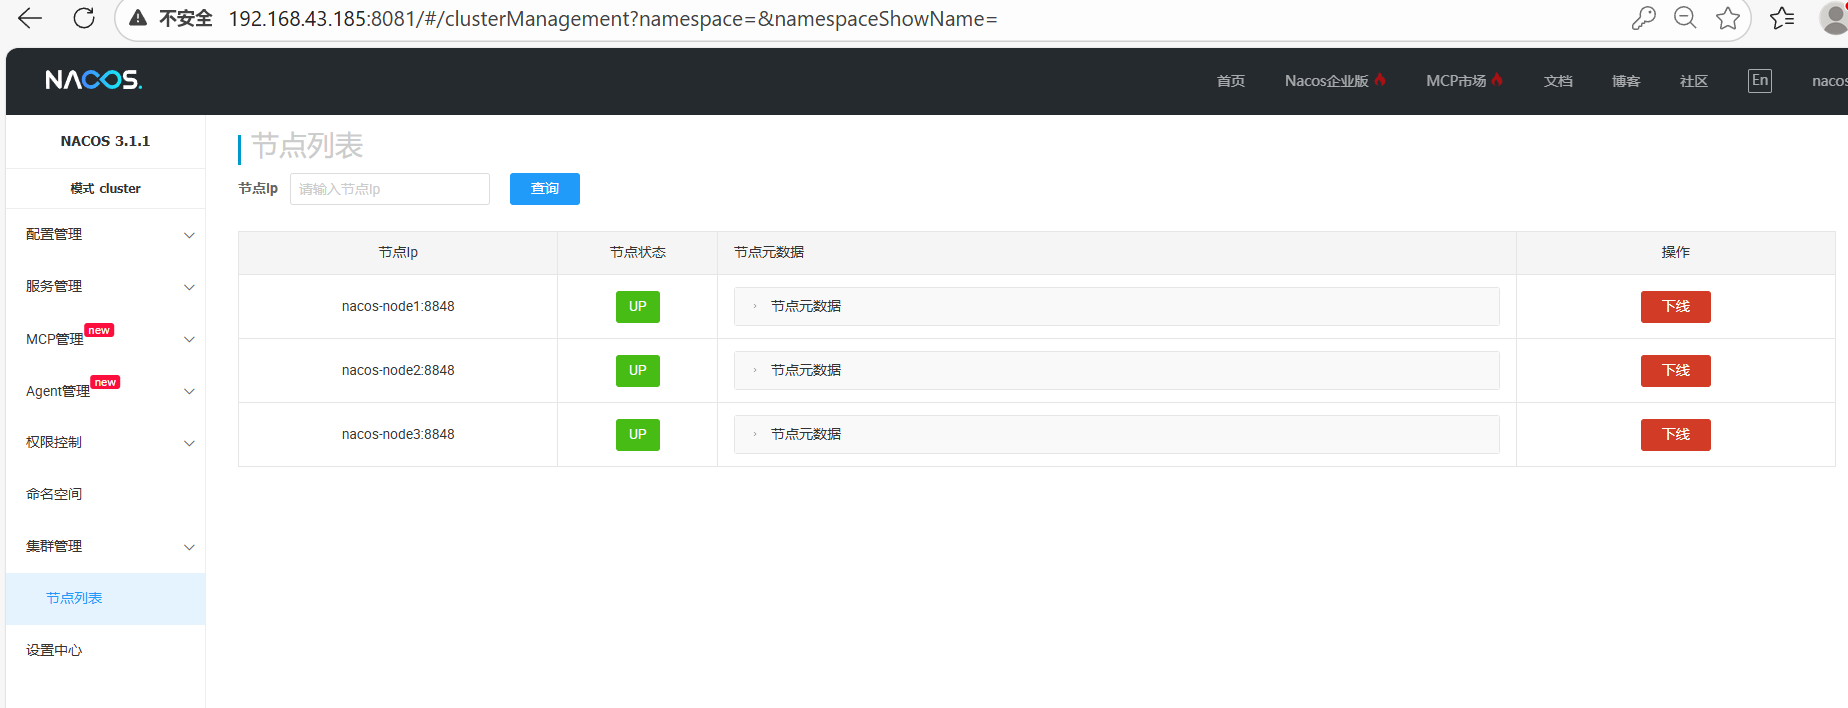The image size is (1848, 708).
Task: Open 首页 in the top navigation
Action: [x=1231, y=81]
